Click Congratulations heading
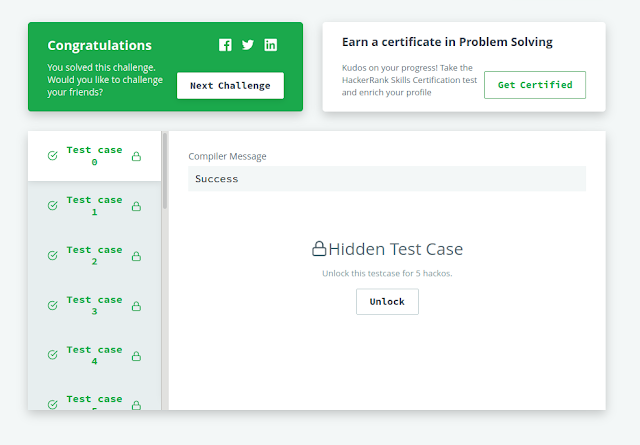Screen dimensions: 640x445 coord(99,45)
